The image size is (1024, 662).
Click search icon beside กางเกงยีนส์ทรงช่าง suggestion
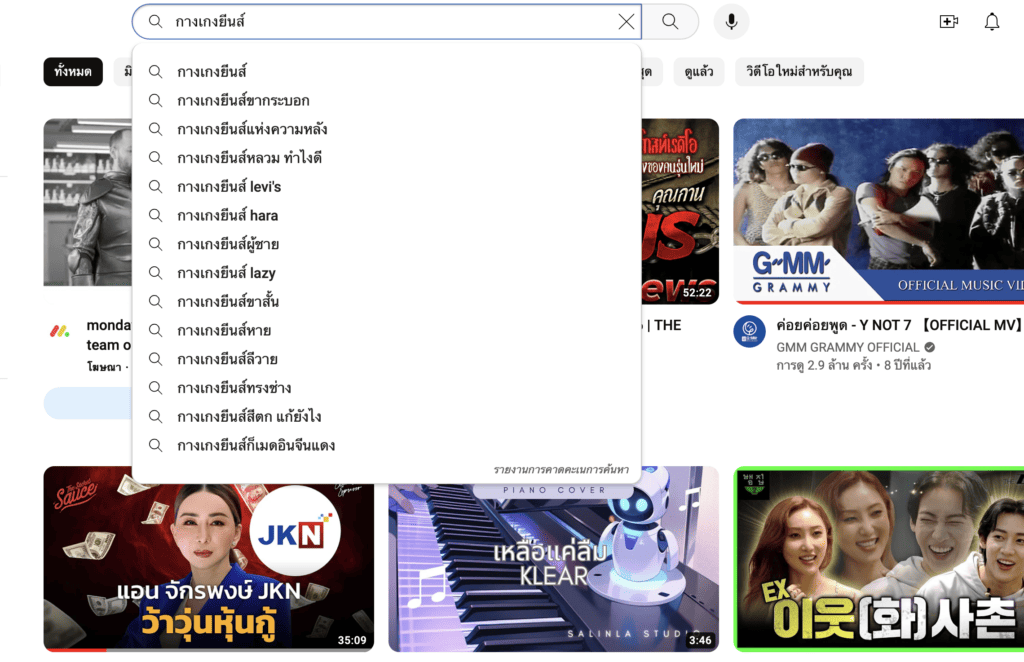(x=155, y=388)
